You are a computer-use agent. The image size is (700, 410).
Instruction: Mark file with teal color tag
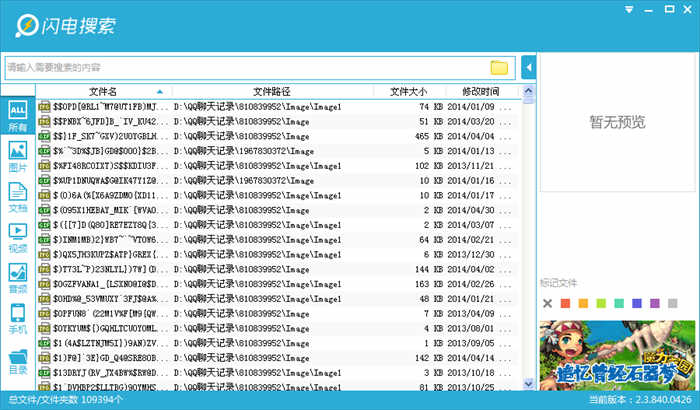[x=619, y=304]
